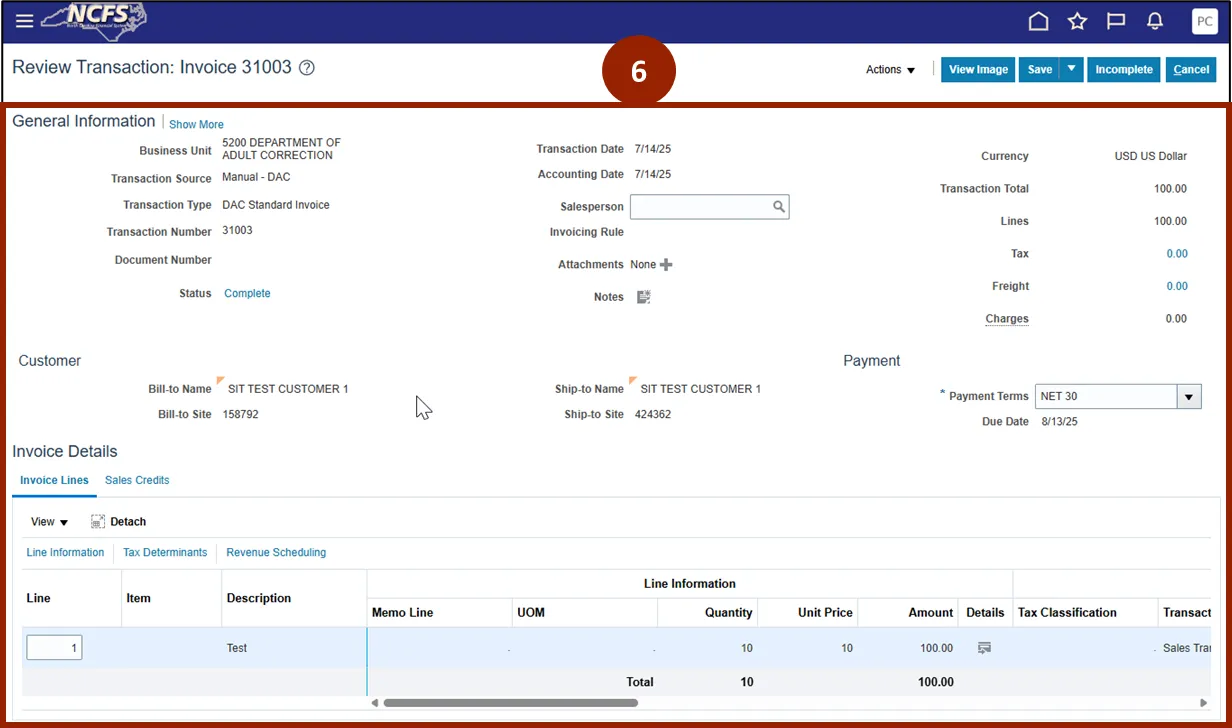Click the help question mark icon
The height and width of the screenshot is (728, 1232).
307,68
